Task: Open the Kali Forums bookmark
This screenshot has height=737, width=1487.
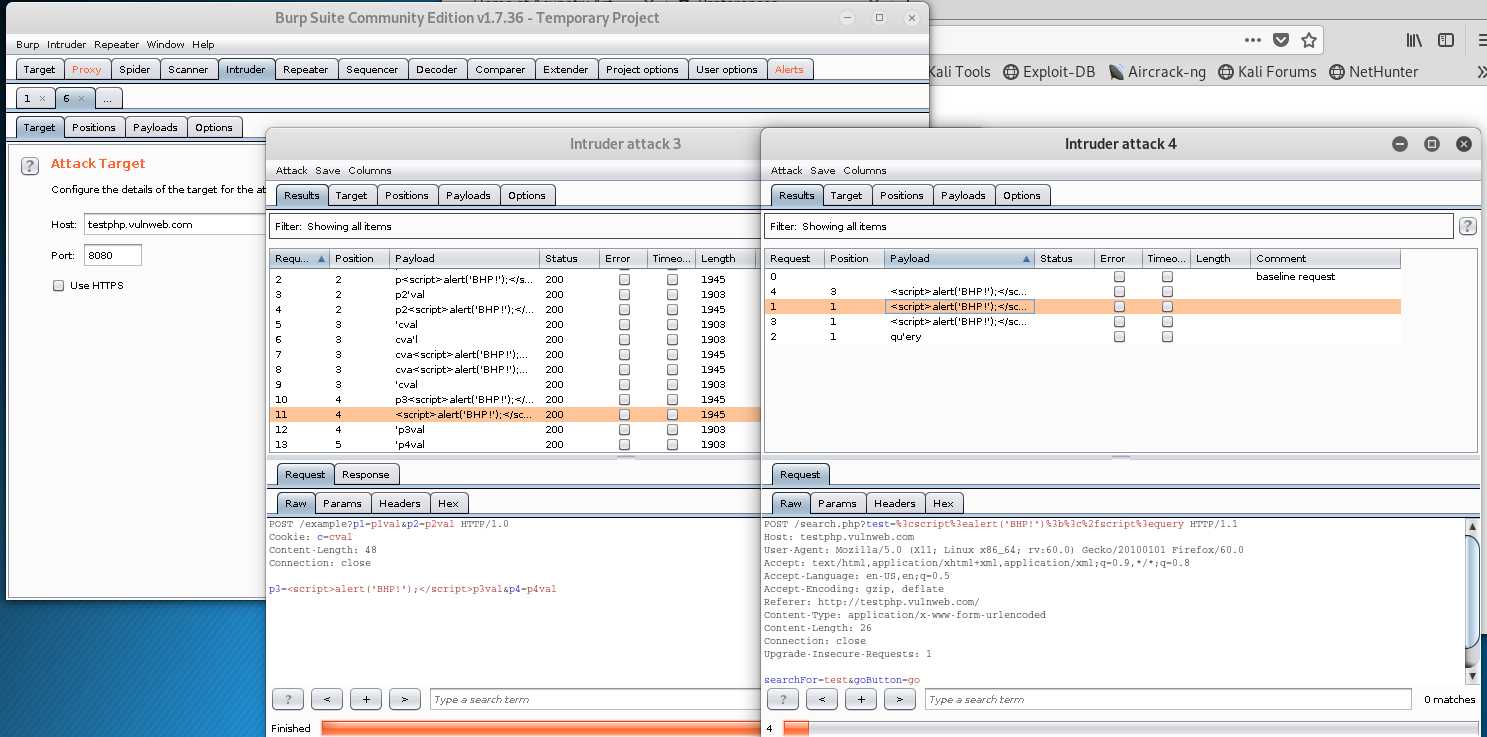Action: click(x=1267, y=72)
